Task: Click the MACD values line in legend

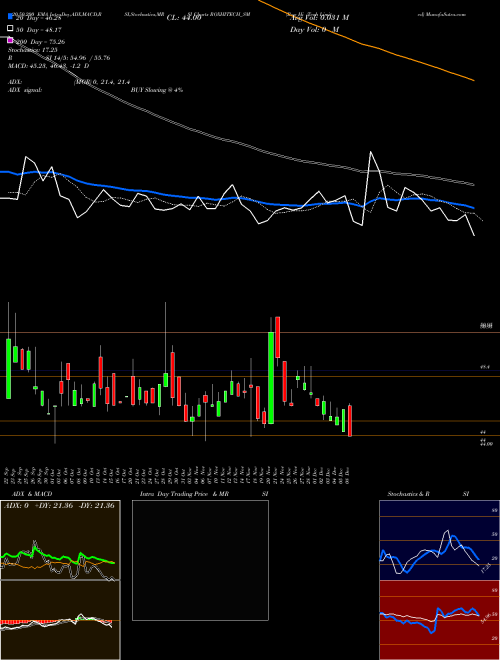Action: pyautogui.click(x=48, y=66)
